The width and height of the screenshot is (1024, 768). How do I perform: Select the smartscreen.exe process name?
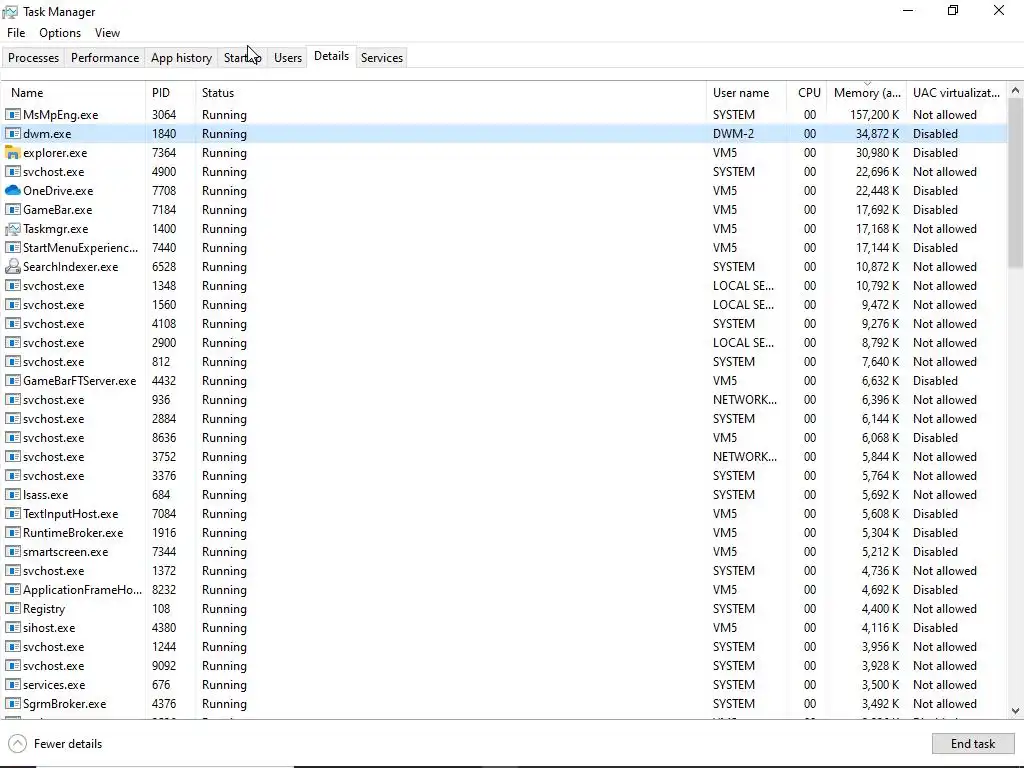point(65,552)
